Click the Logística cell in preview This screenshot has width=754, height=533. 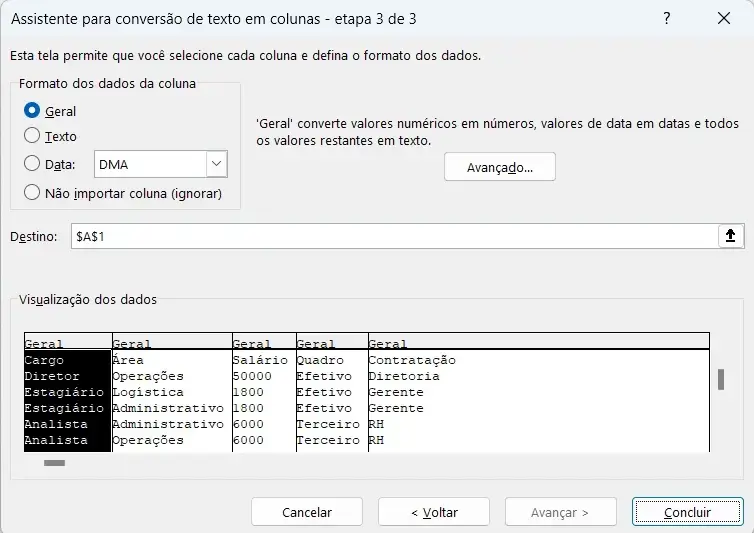click(148, 392)
